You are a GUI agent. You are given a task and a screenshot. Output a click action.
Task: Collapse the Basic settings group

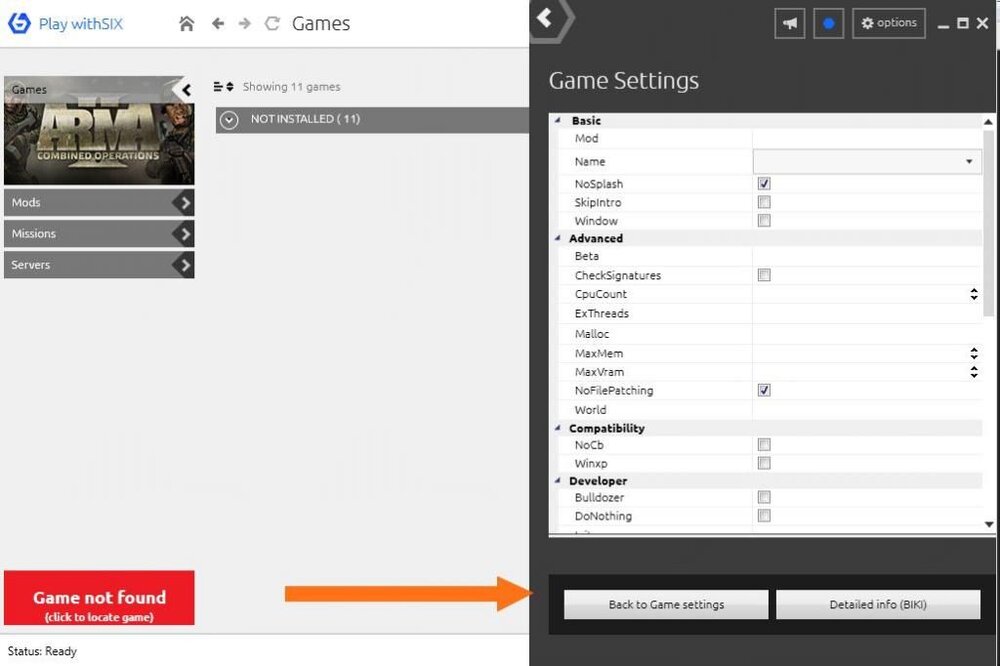coord(557,121)
